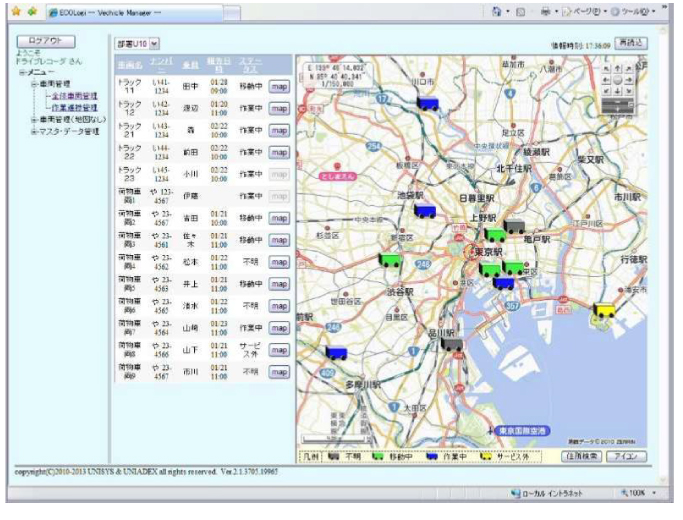
Task: Select the ECOLogi Vehicle Manager browser tab
Action: pyautogui.click(x=135, y=13)
